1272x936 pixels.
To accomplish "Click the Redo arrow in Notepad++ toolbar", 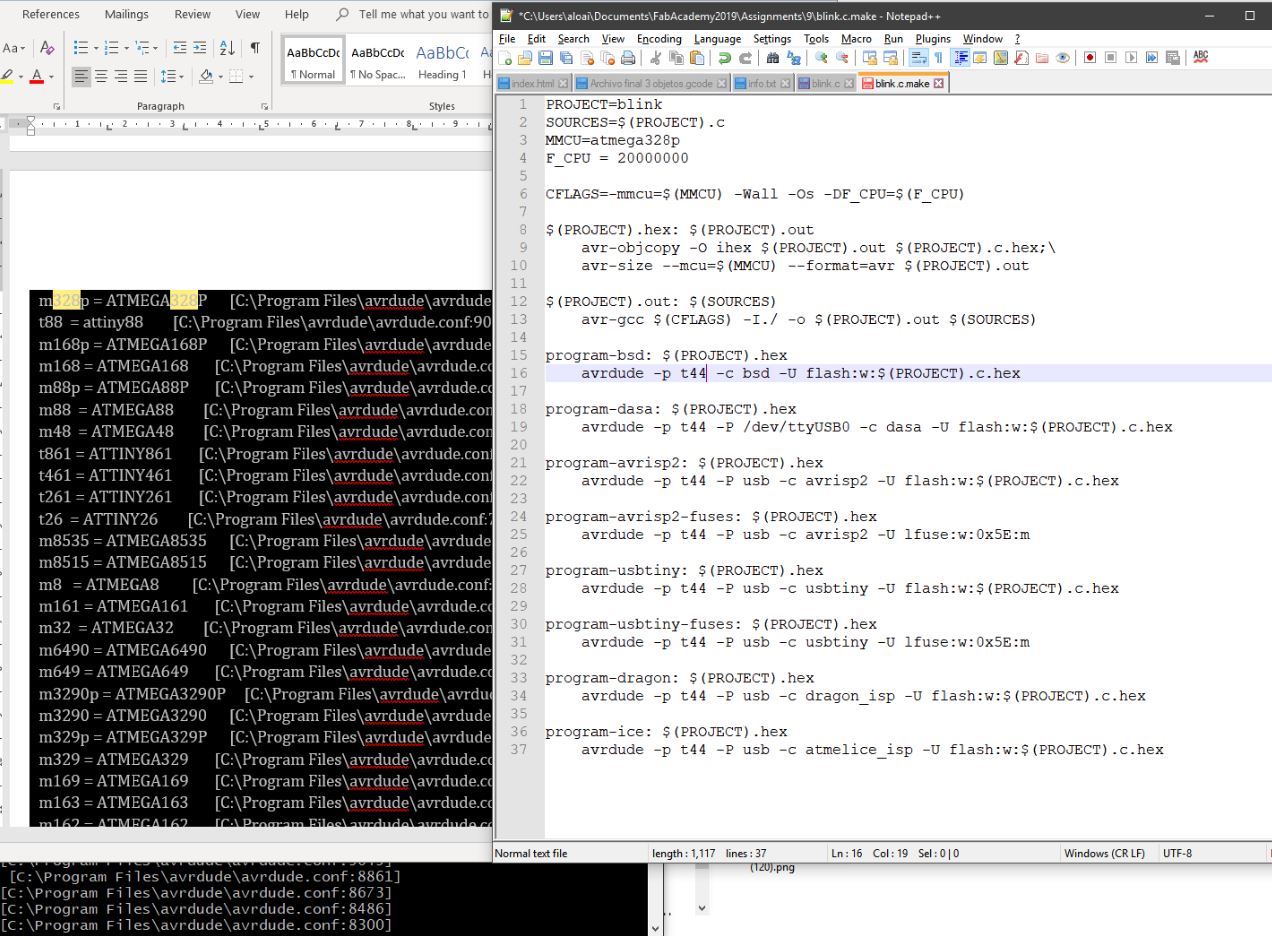I will (x=745, y=58).
